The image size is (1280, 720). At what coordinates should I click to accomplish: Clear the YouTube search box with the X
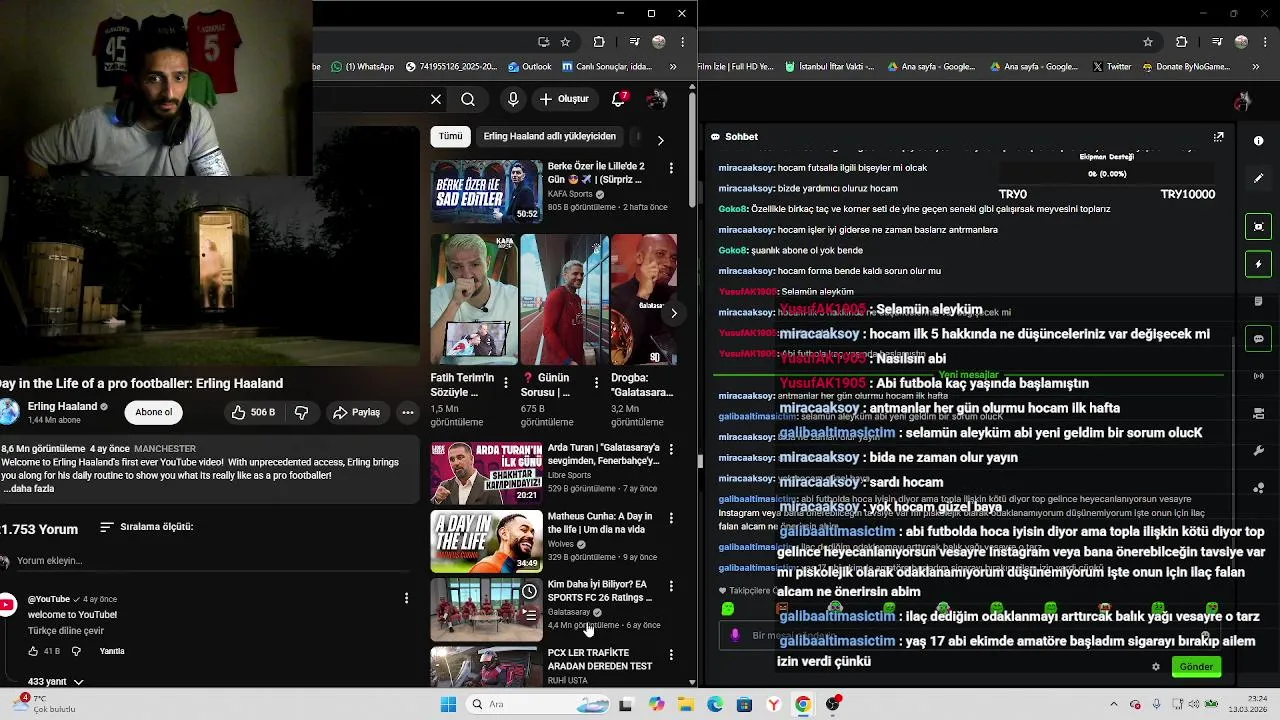coord(436,99)
